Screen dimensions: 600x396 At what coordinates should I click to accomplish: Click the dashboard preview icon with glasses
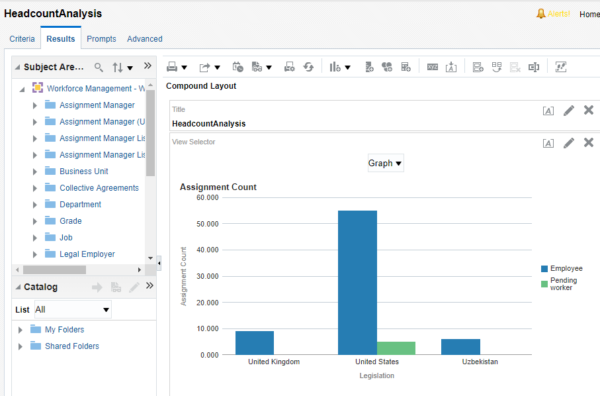point(257,67)
